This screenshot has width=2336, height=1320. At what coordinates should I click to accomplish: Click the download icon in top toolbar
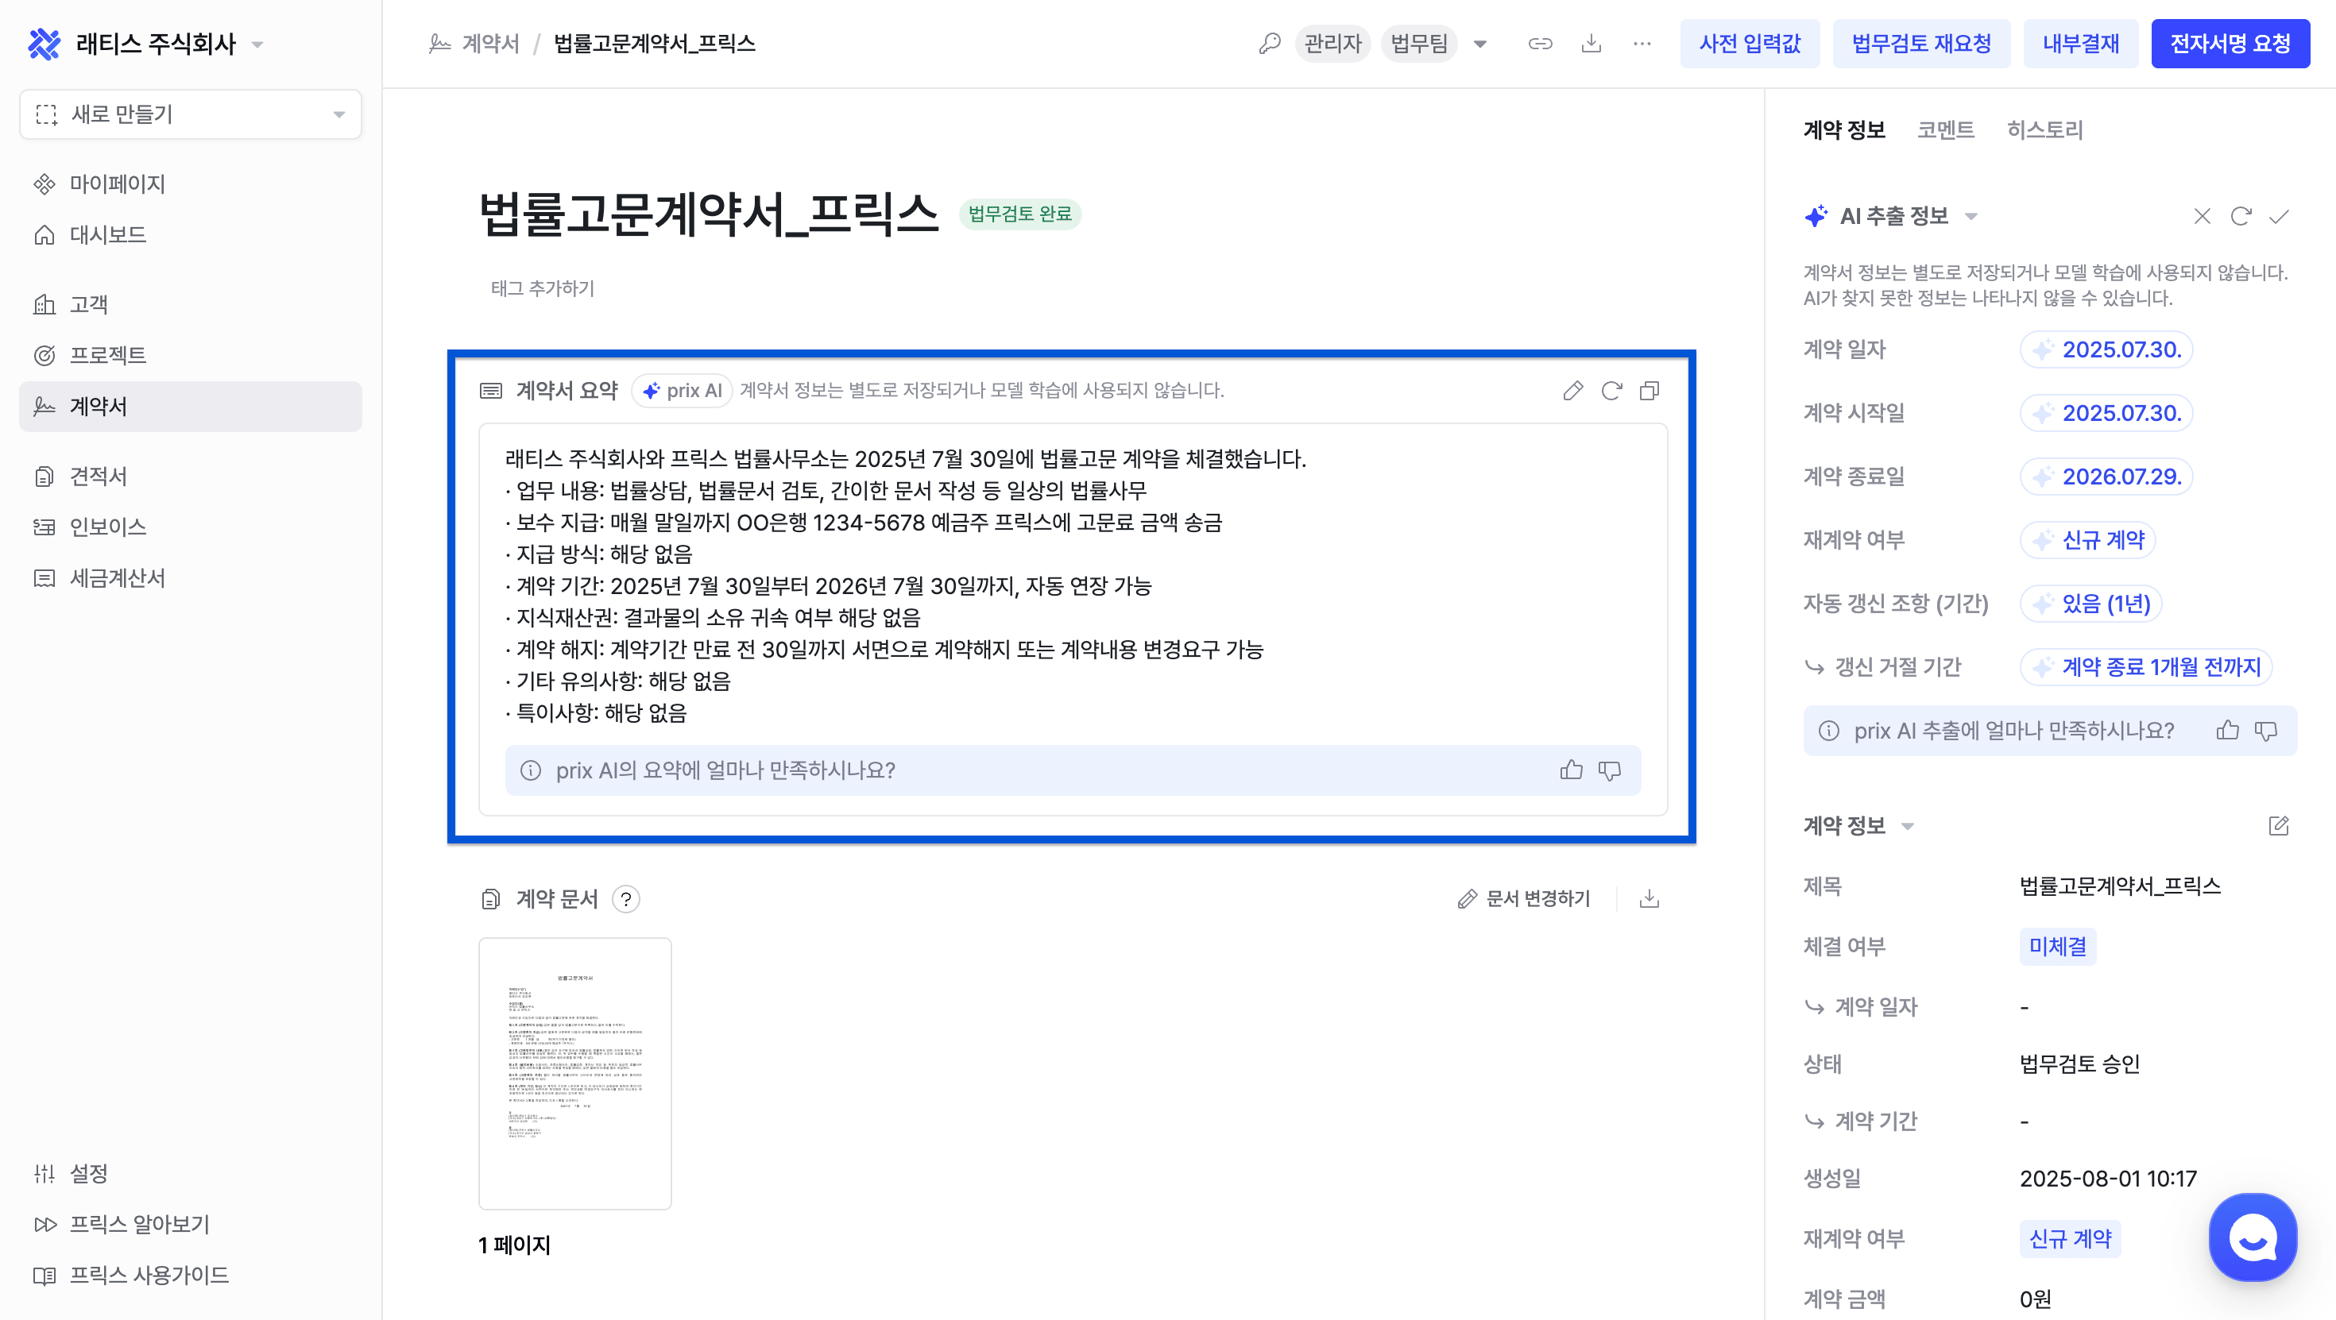tap(1591, 44)
